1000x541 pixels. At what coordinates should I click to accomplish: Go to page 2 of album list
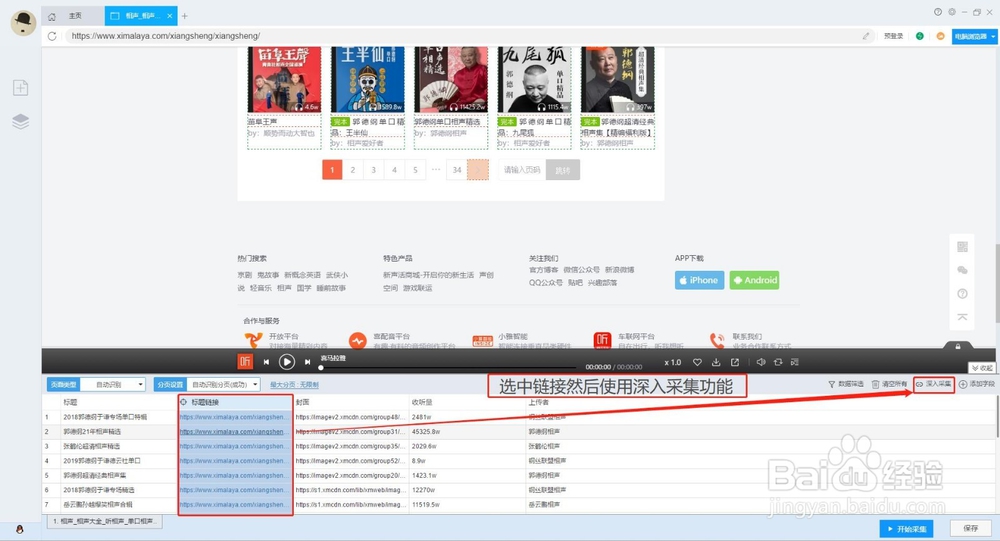(x=353, y=170)
